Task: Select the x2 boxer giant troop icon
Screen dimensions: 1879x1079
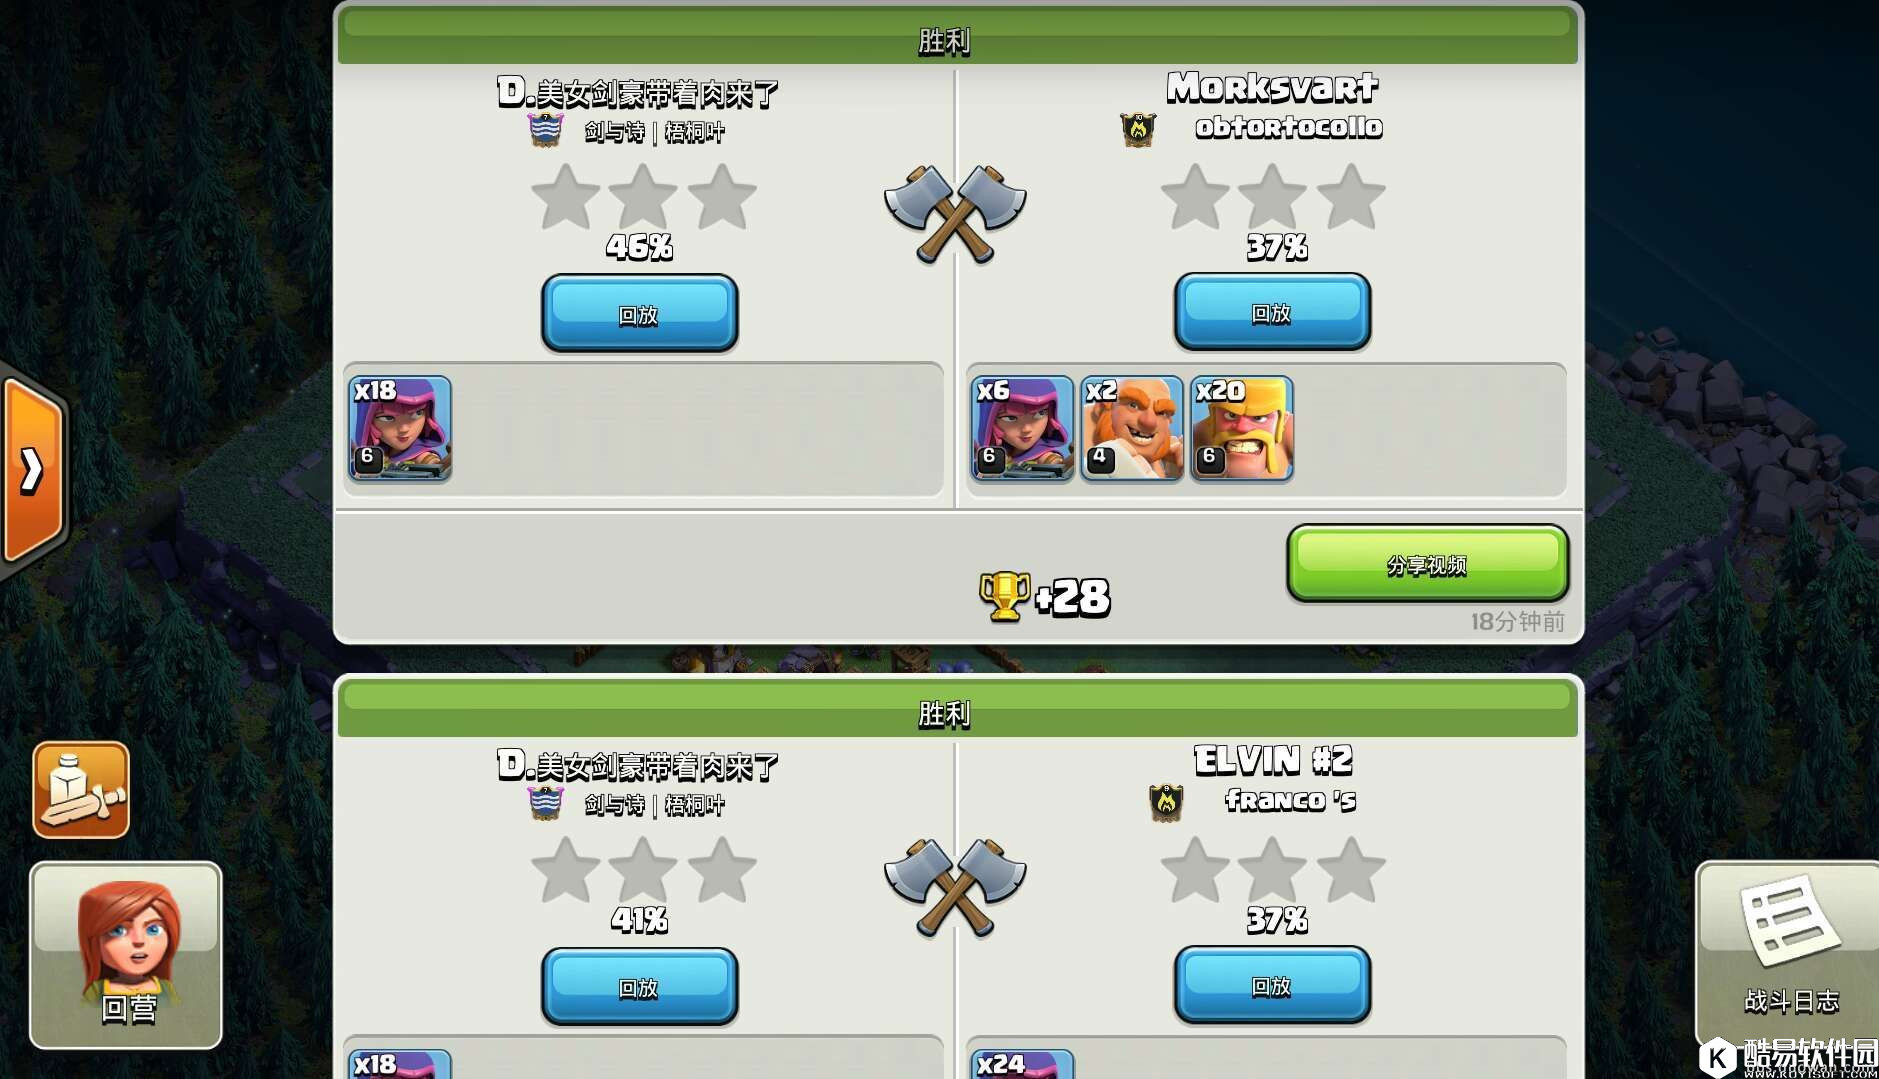Action: [x=1132, y=428]
